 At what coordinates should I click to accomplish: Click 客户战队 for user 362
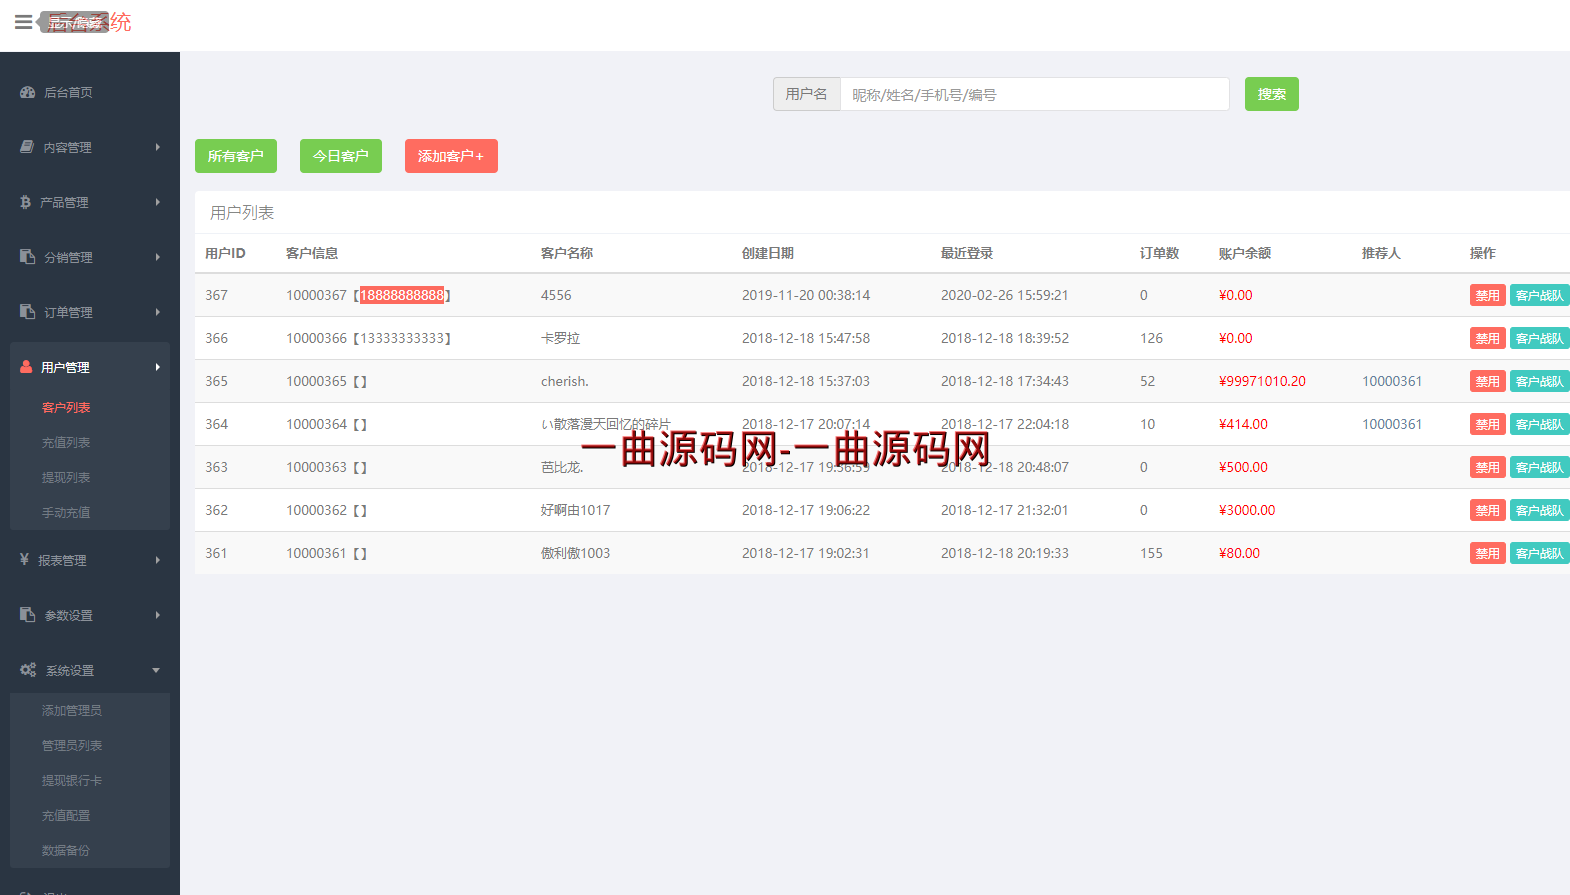pyautogui.click(x=1540, y=510)
